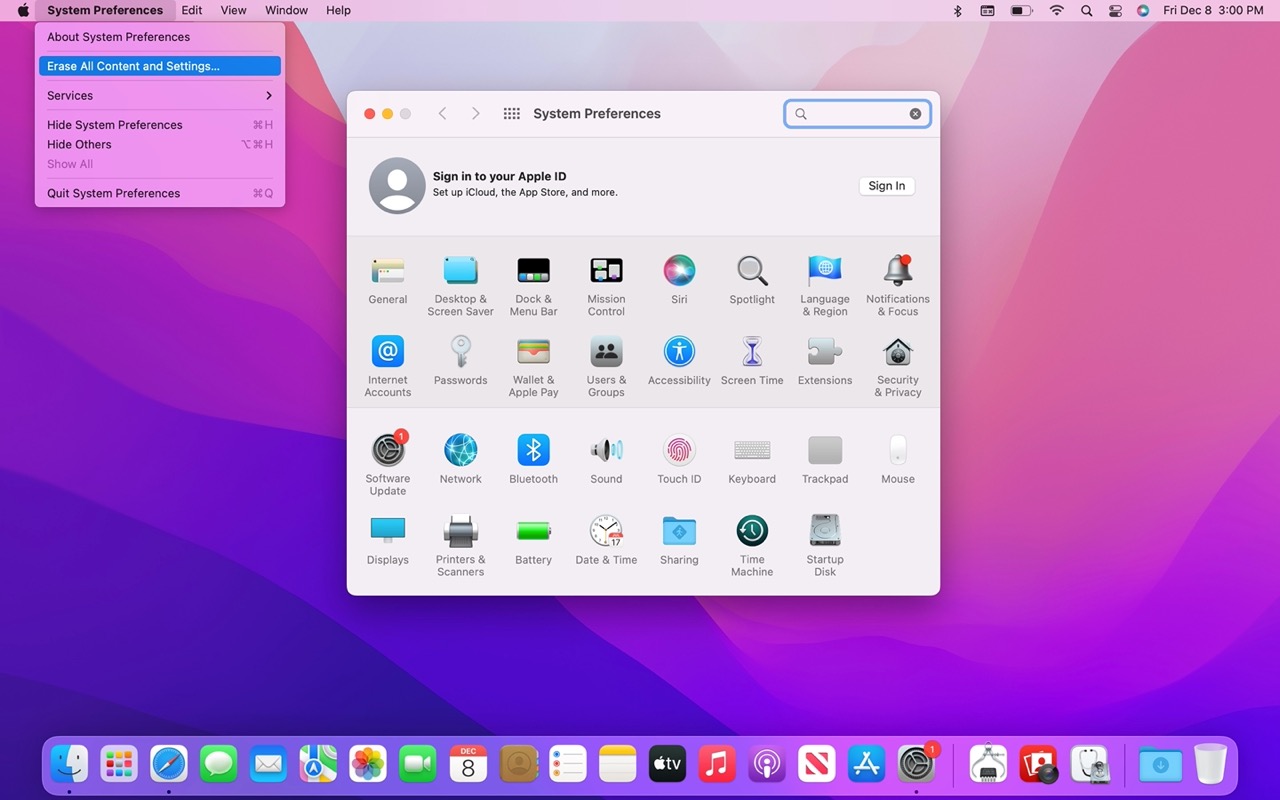The height and width of the screenshot is (800, 1280).
Task: Choose Hide Others menu item
Action: coord(160,144)
